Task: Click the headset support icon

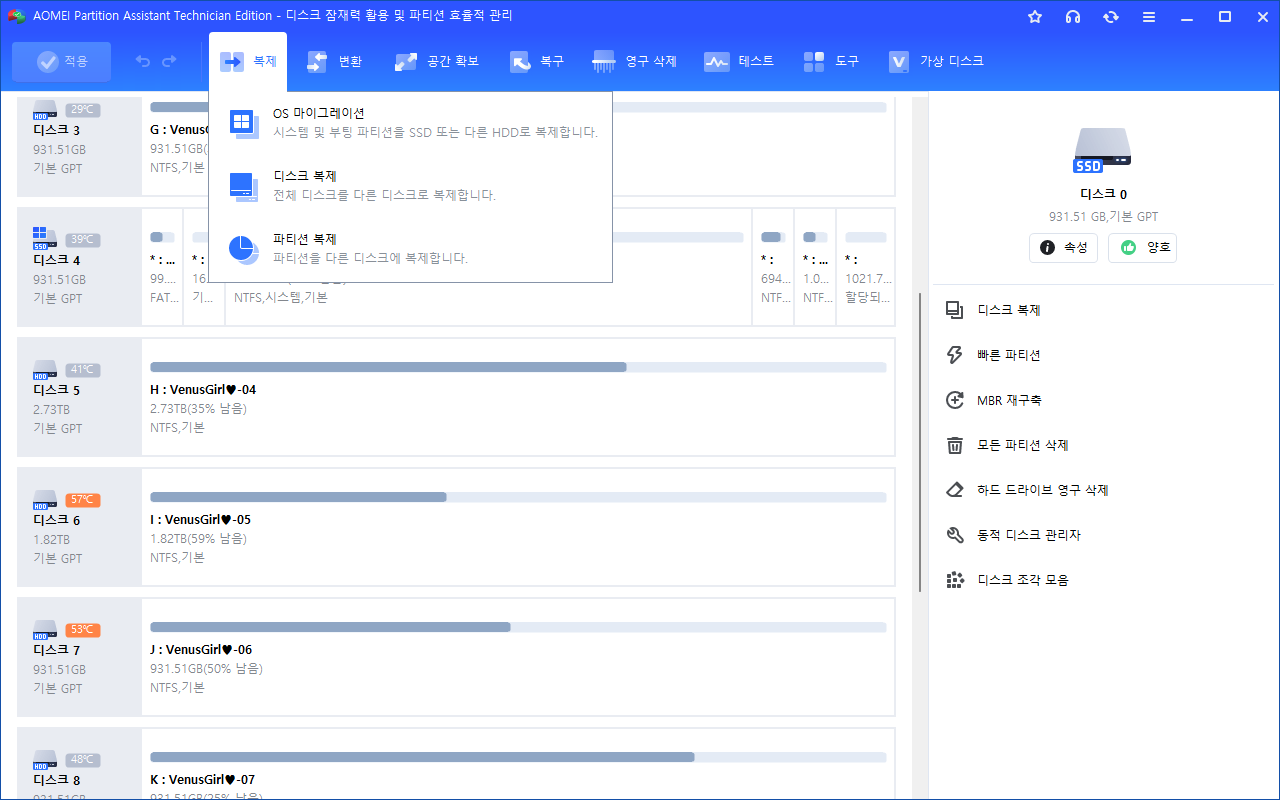Action: point(1073,17)
